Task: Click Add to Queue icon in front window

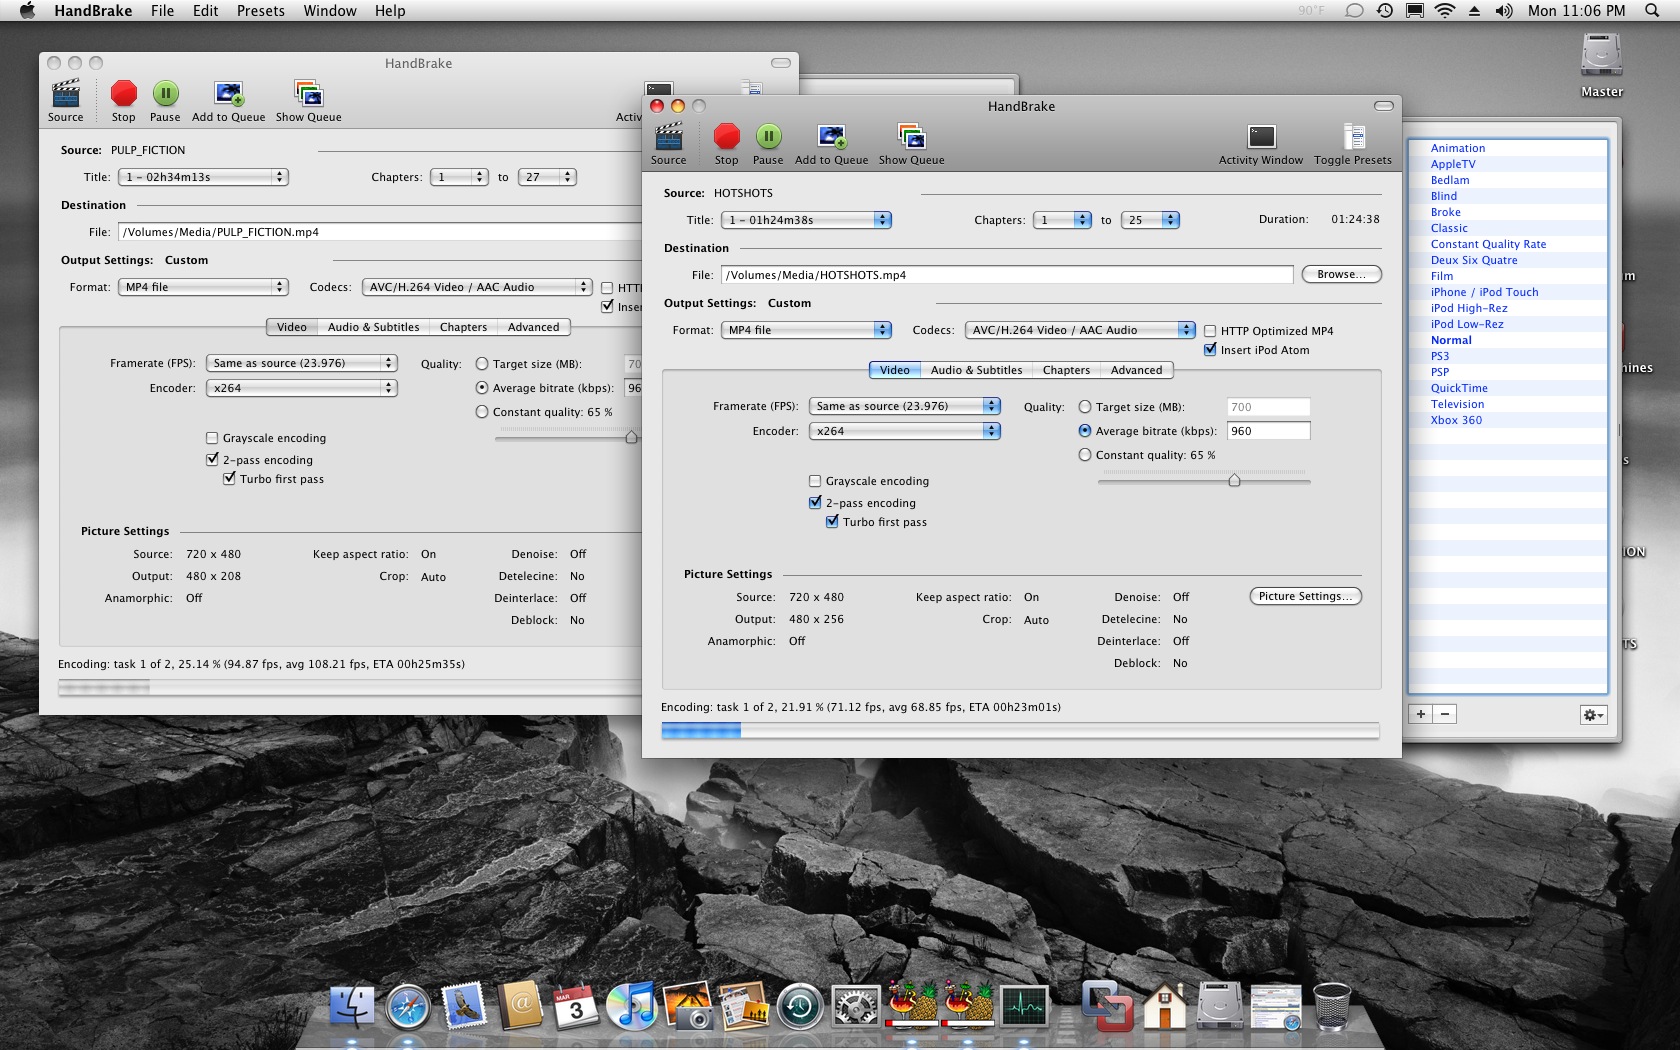Action: (x=831, y=138)
